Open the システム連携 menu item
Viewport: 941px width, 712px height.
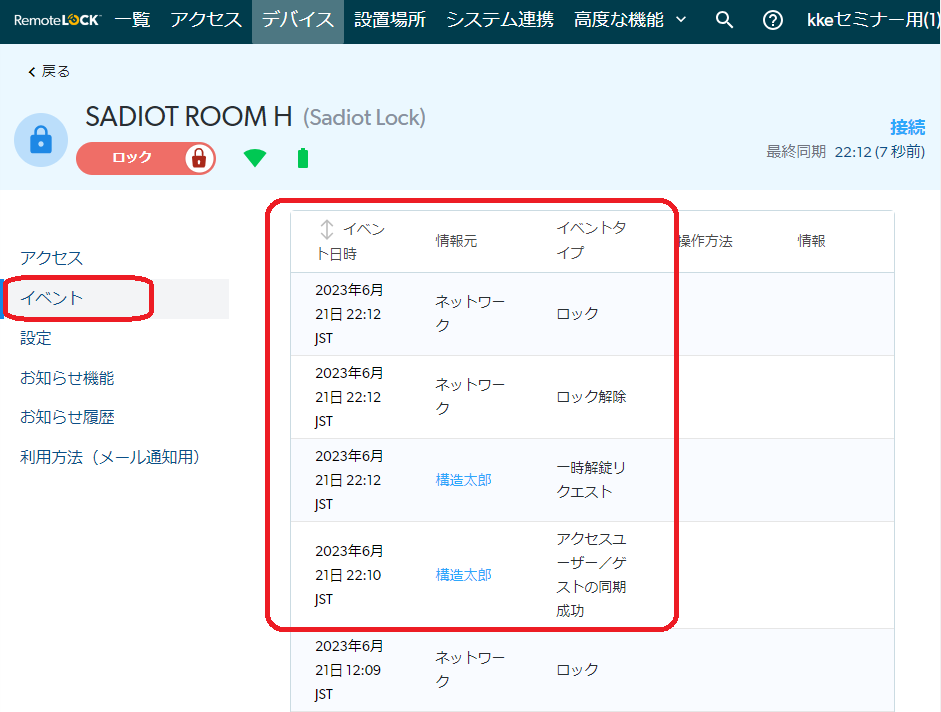pos(500,18)
